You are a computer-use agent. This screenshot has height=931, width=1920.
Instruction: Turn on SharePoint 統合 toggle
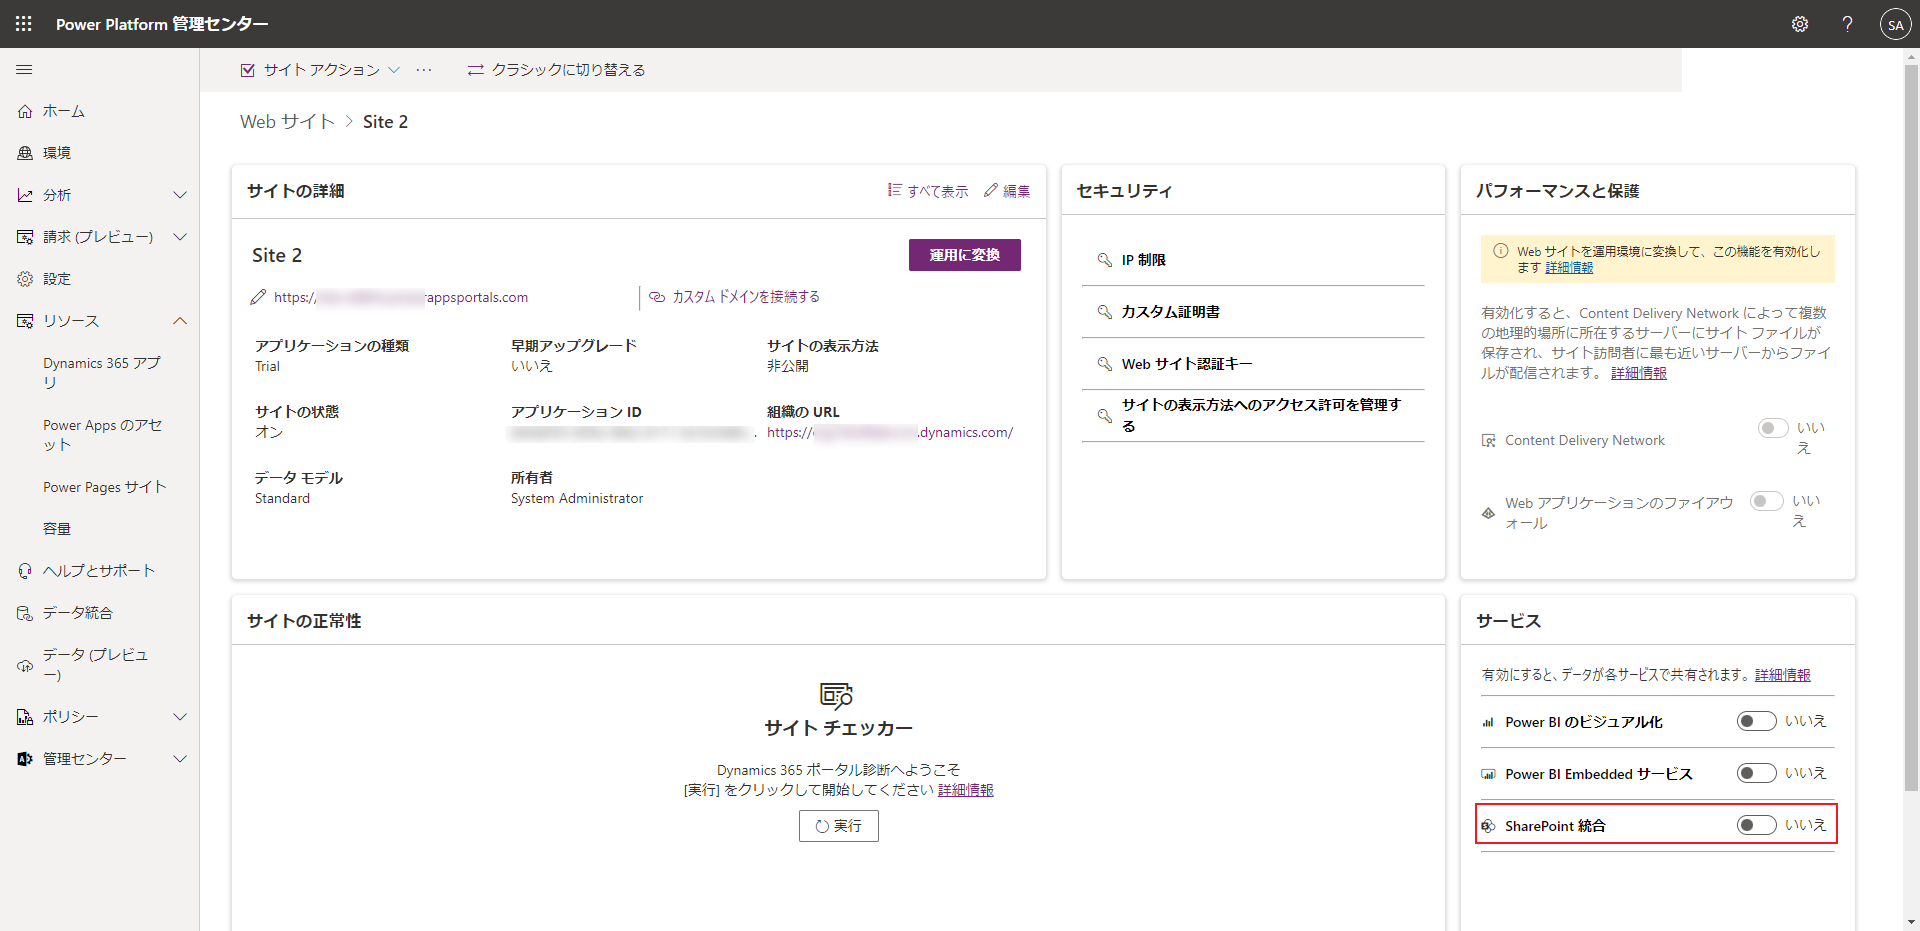(1756, 825)
